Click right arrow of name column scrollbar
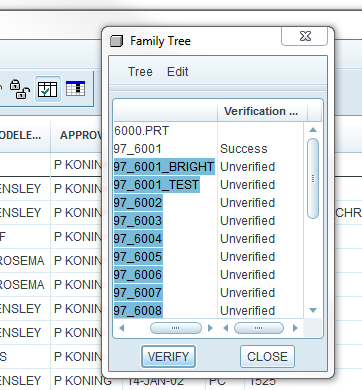This screenshot has width=362, height=390. click(210, 328)
